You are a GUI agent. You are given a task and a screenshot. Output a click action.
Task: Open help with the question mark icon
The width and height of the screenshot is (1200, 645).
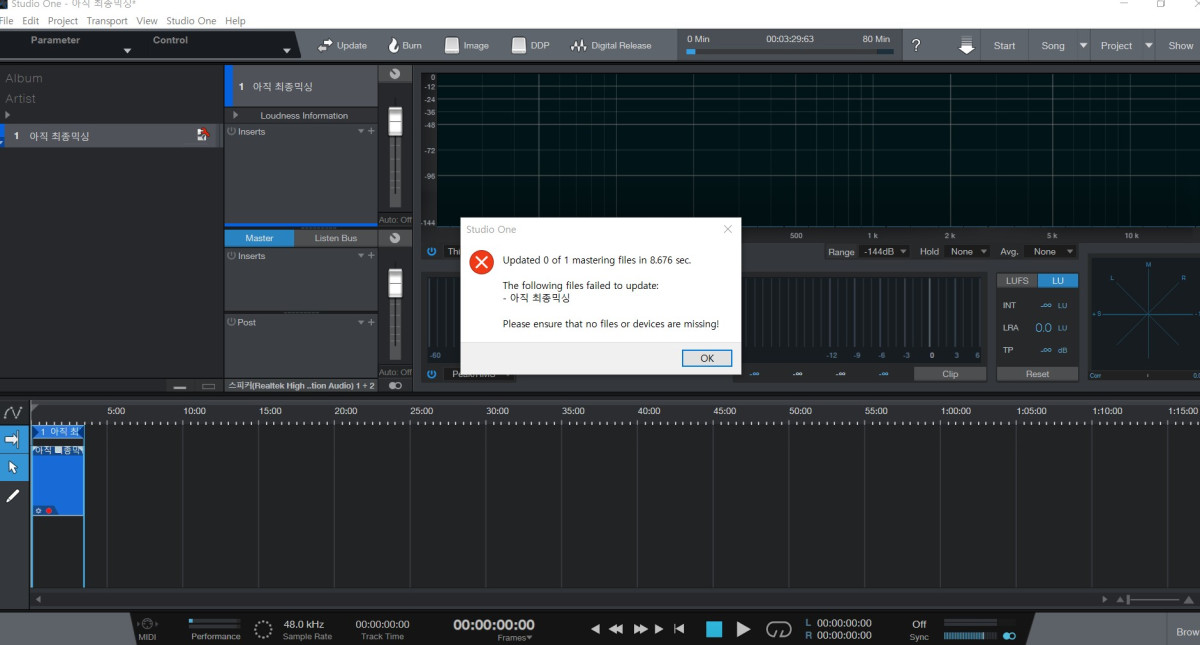(916, 46)
